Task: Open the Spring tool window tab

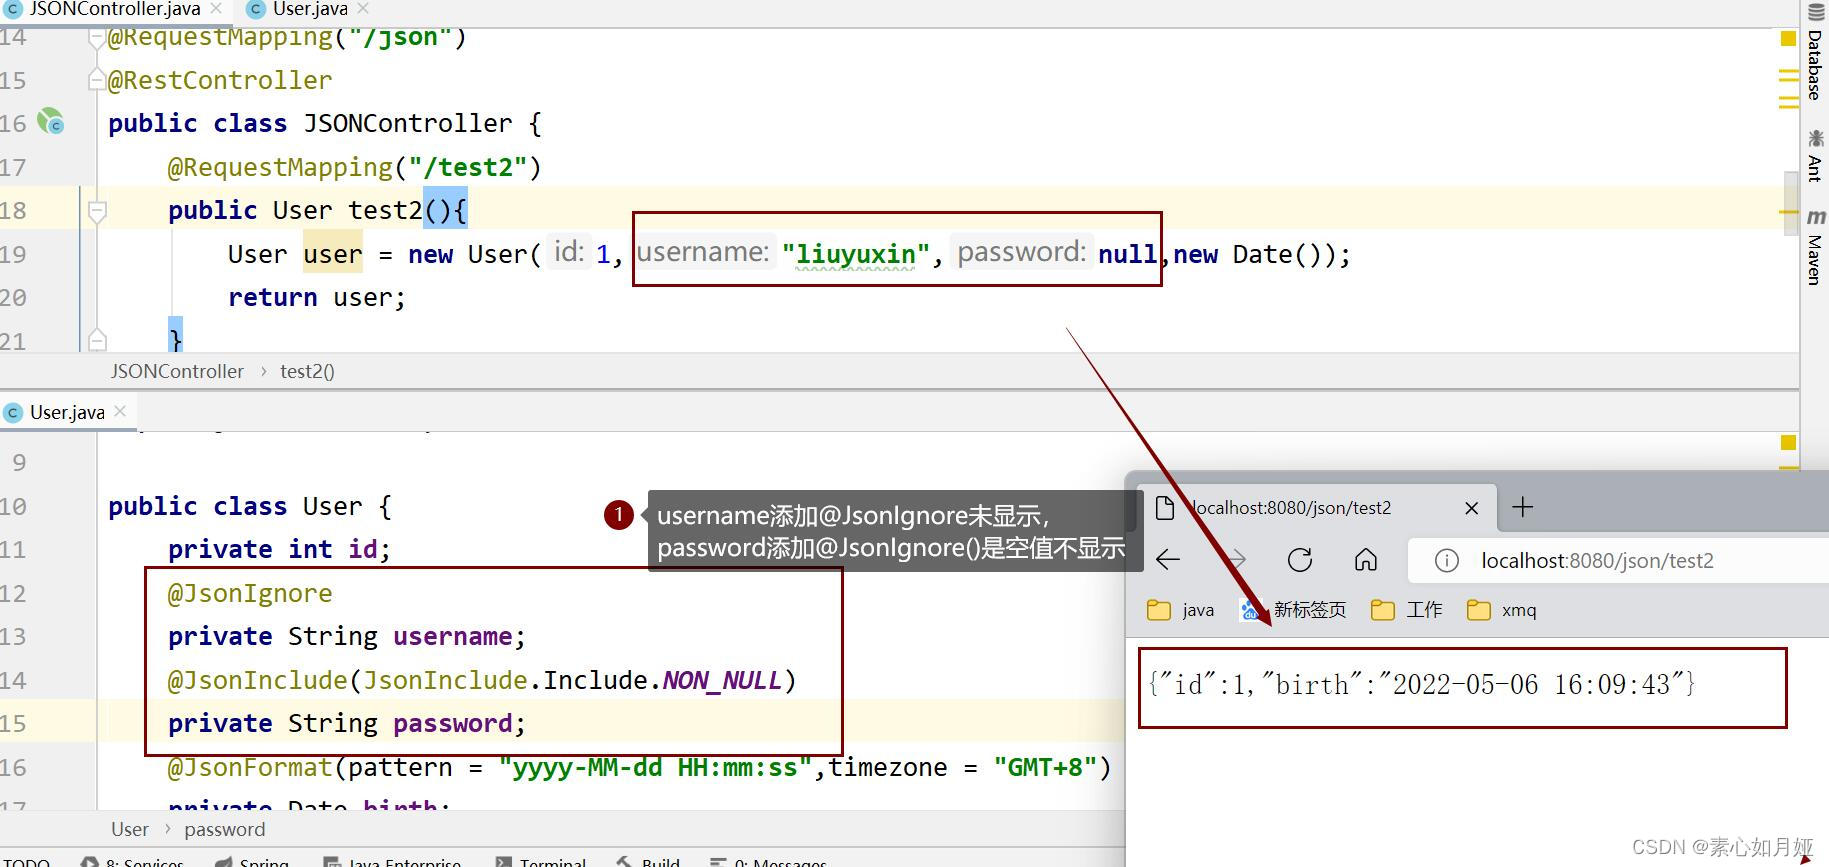Action: point(252,861)
